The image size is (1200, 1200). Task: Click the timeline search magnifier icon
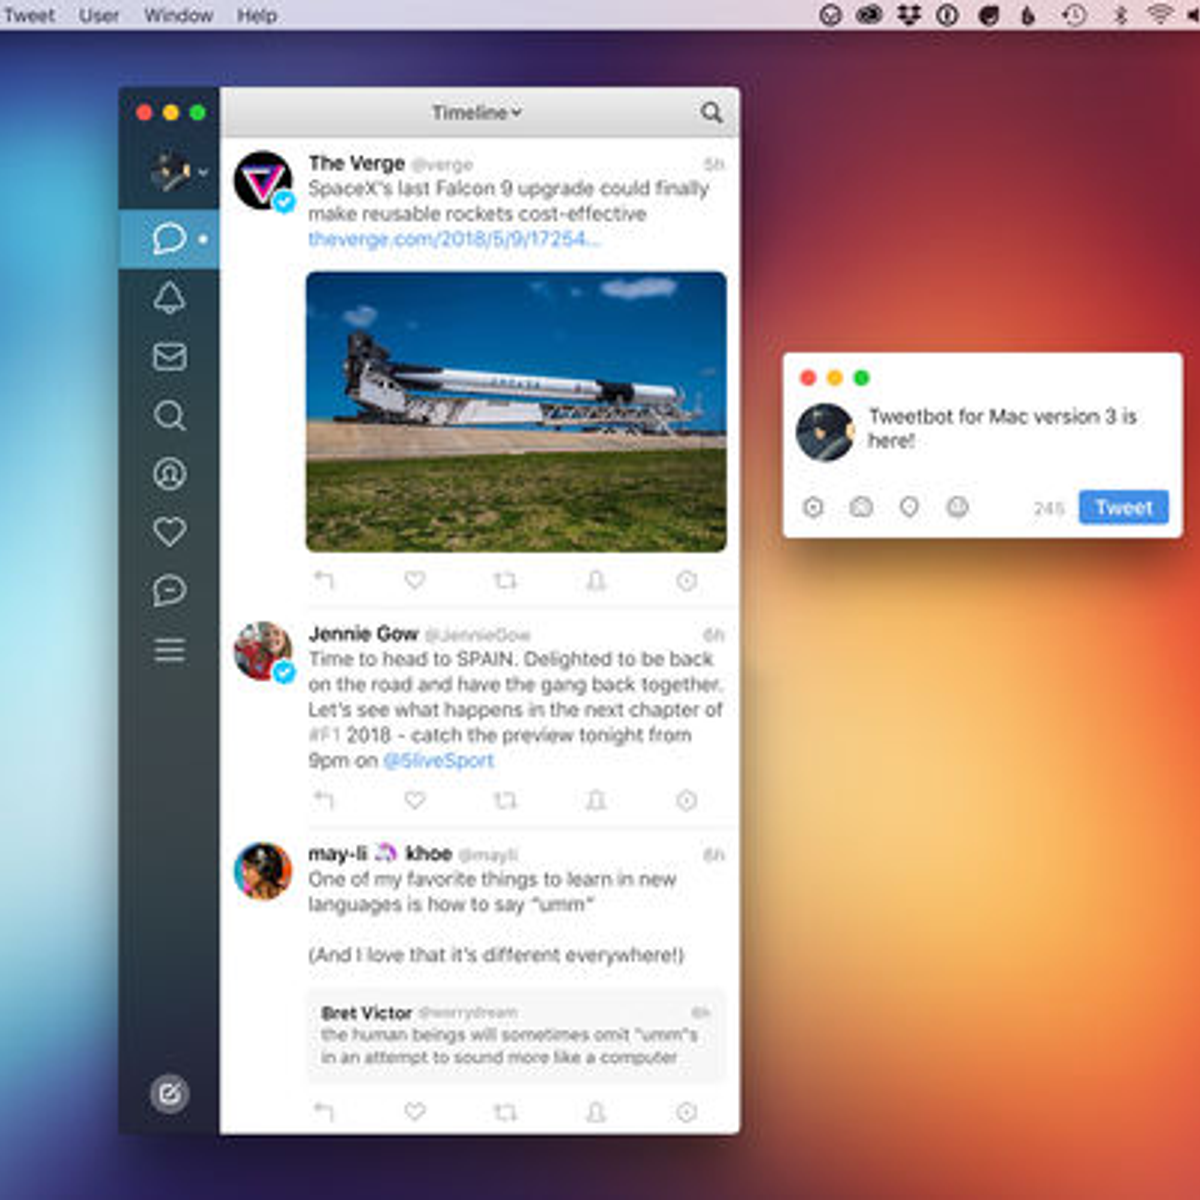click(x=711, y=112)
